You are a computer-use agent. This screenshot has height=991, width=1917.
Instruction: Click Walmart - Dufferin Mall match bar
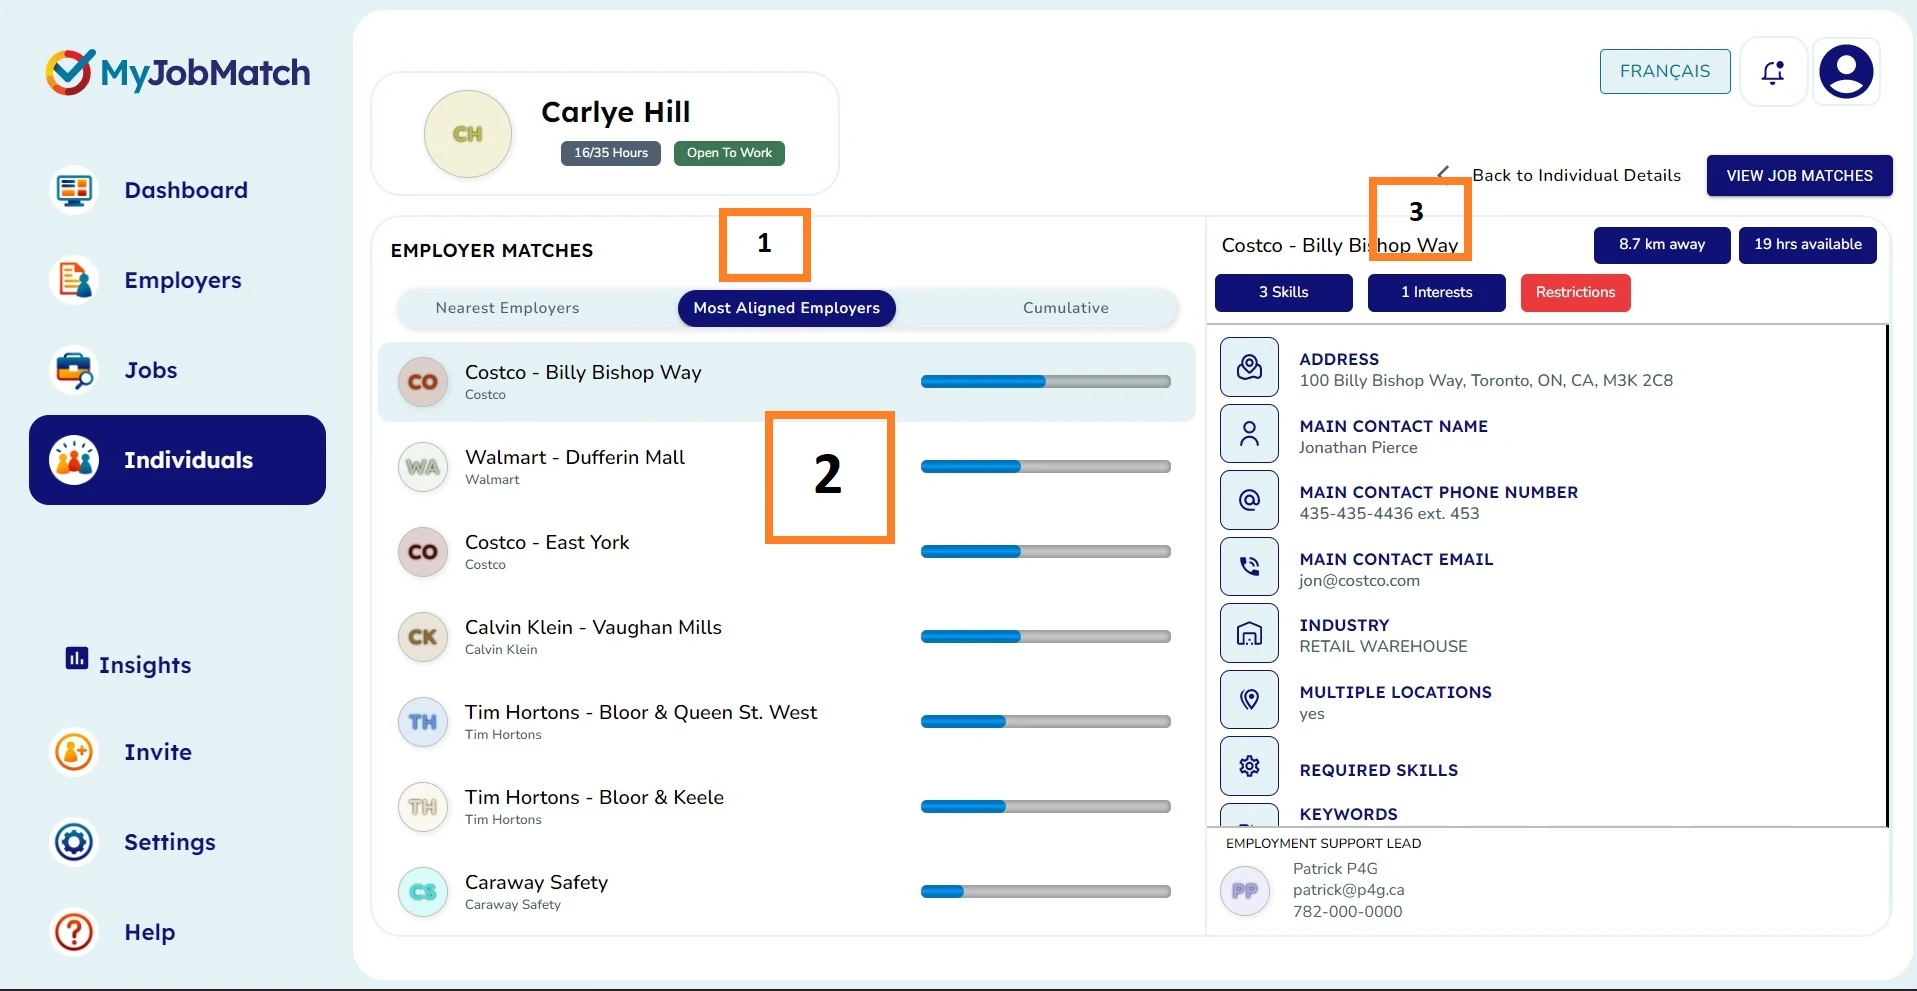tap(1046, 467)
